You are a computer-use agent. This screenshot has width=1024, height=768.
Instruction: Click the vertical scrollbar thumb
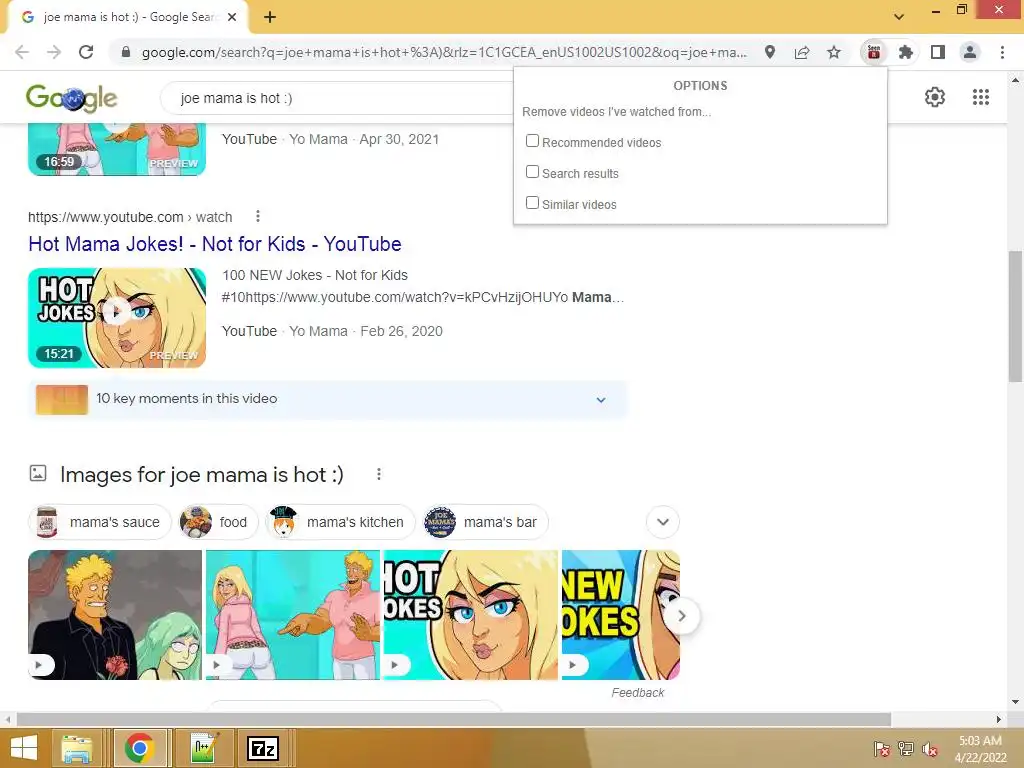coord(1015,315)
